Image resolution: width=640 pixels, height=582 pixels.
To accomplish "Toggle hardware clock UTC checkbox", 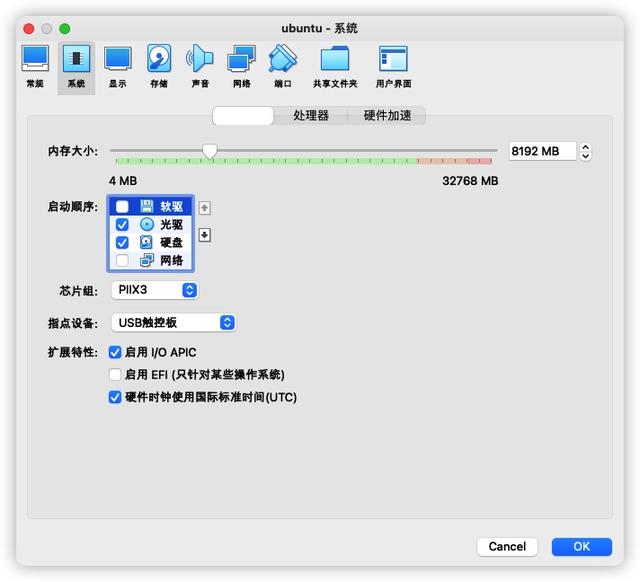I will [115, 397].
